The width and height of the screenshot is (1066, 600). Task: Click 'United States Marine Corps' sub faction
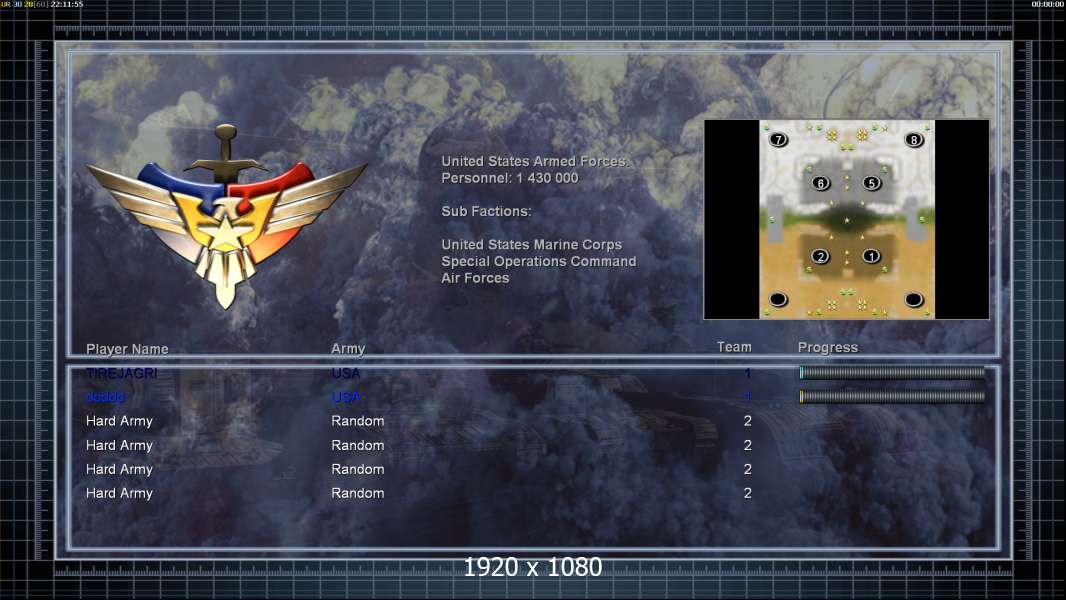coord(532,245)
